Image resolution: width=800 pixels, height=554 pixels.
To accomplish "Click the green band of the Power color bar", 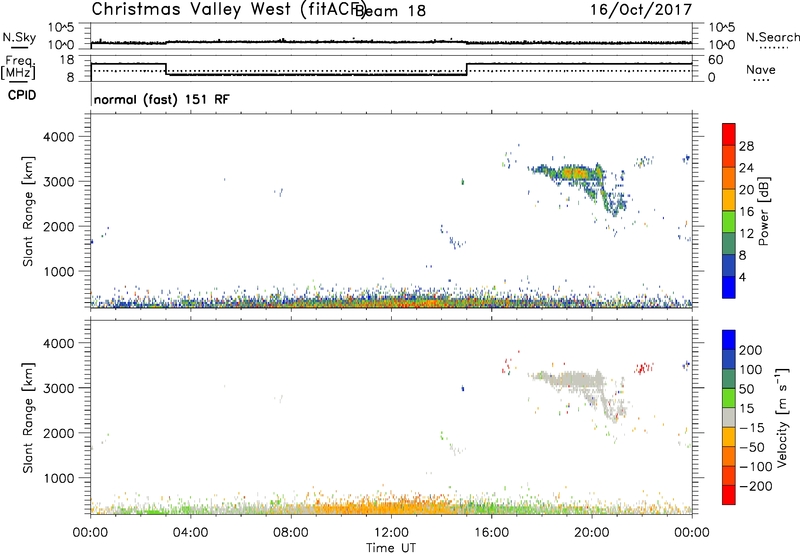I will coord(729,222).
